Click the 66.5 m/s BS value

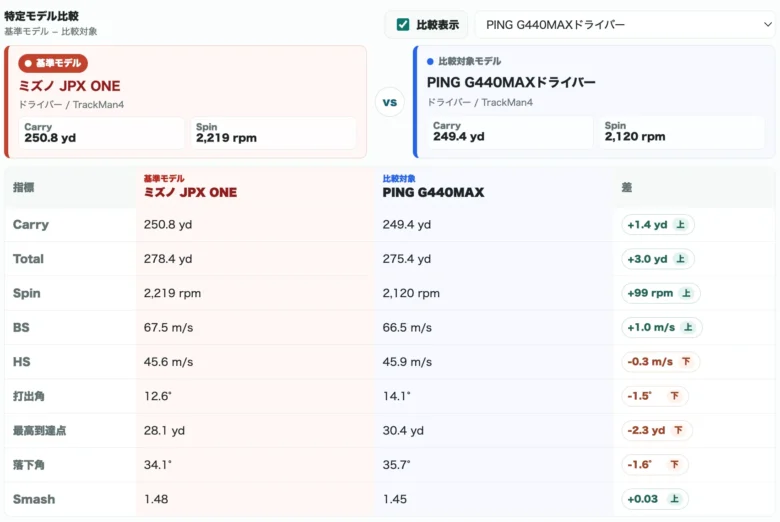point(407,327)
